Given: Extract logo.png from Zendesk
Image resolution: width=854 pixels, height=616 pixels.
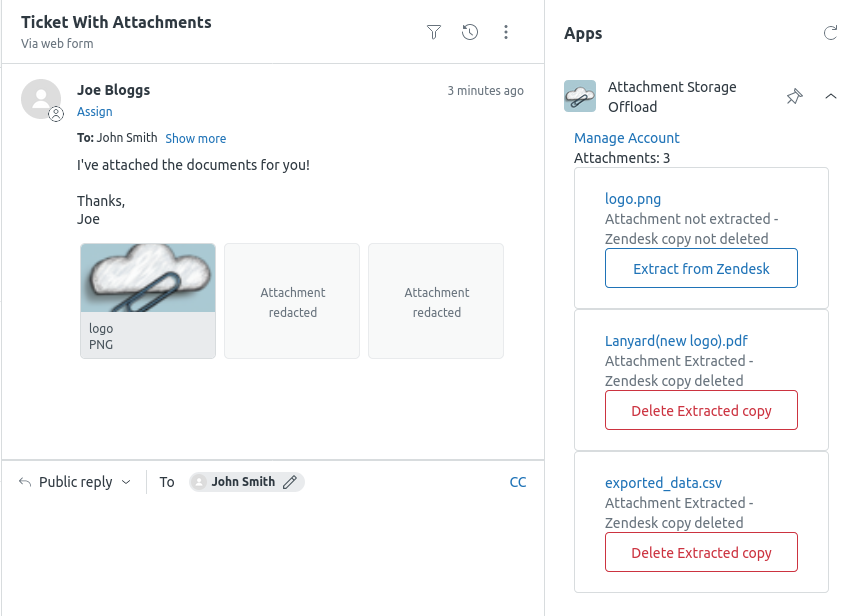Looking at the screenshot, I should pos(701,268).
